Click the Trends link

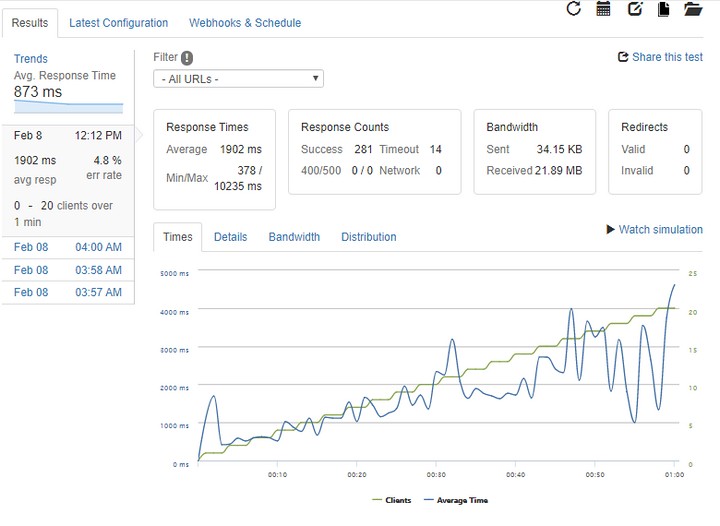[31, 59]
